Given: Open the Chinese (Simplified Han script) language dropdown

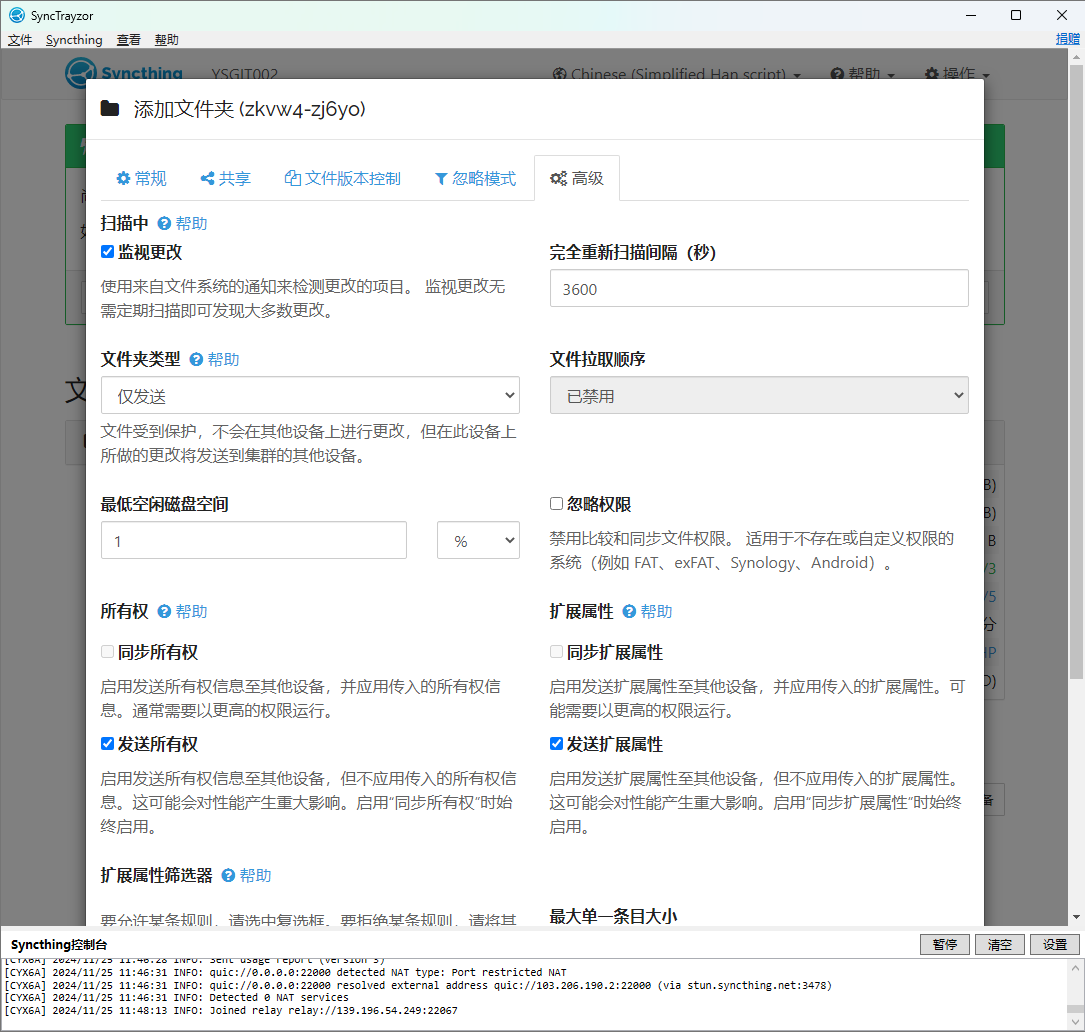Looking at the screenshot, I should [x=677, y=74].
